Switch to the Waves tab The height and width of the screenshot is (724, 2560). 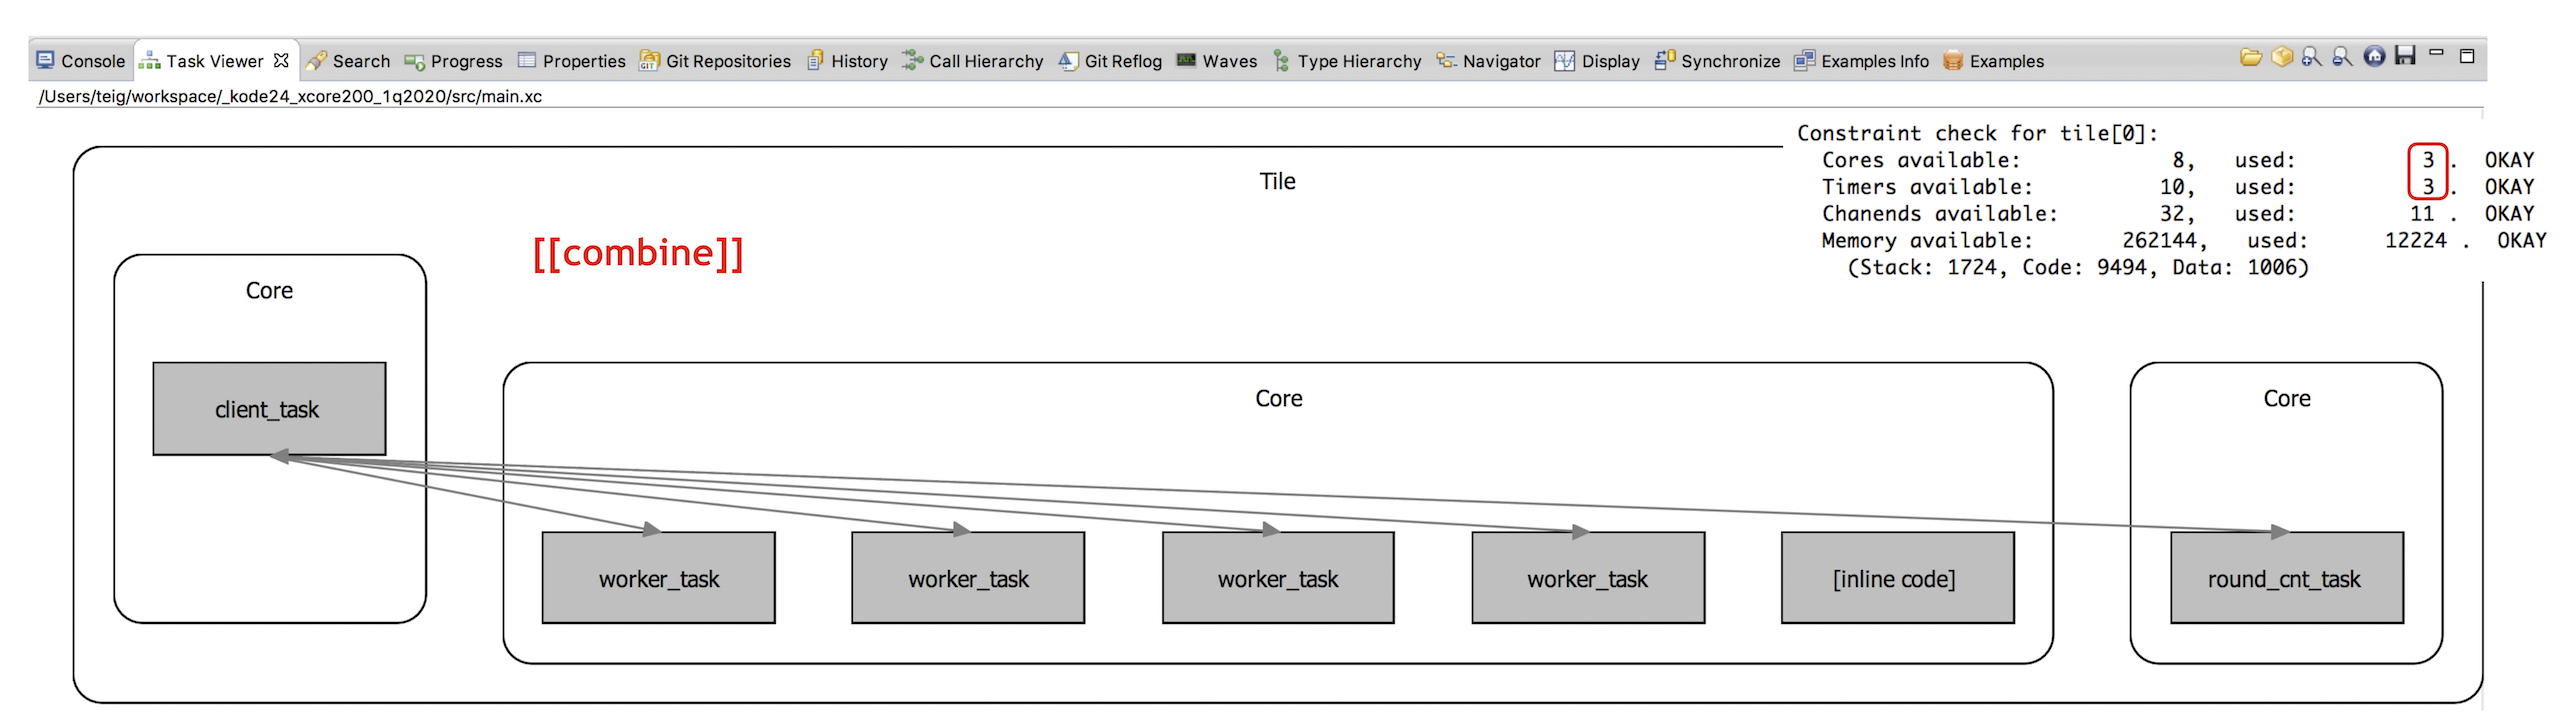tap(1216, 61)
